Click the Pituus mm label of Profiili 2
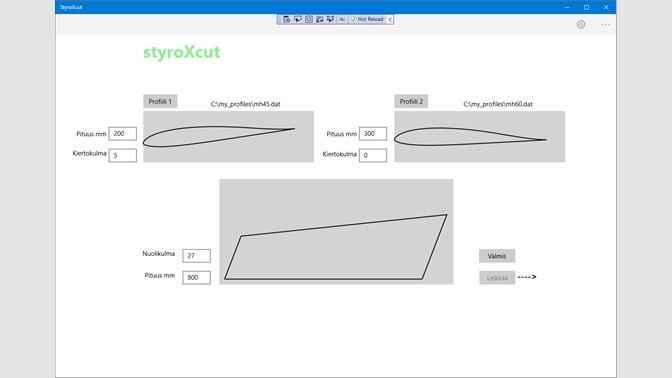The image size is (672, 378). pyautogui.click(x=342, y=134)
